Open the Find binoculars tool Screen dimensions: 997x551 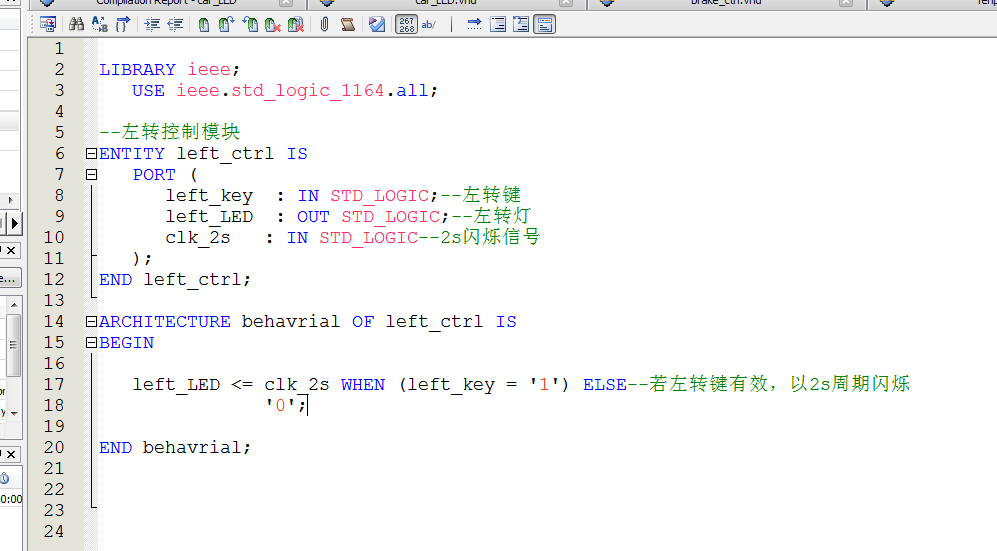coord(76,24)
